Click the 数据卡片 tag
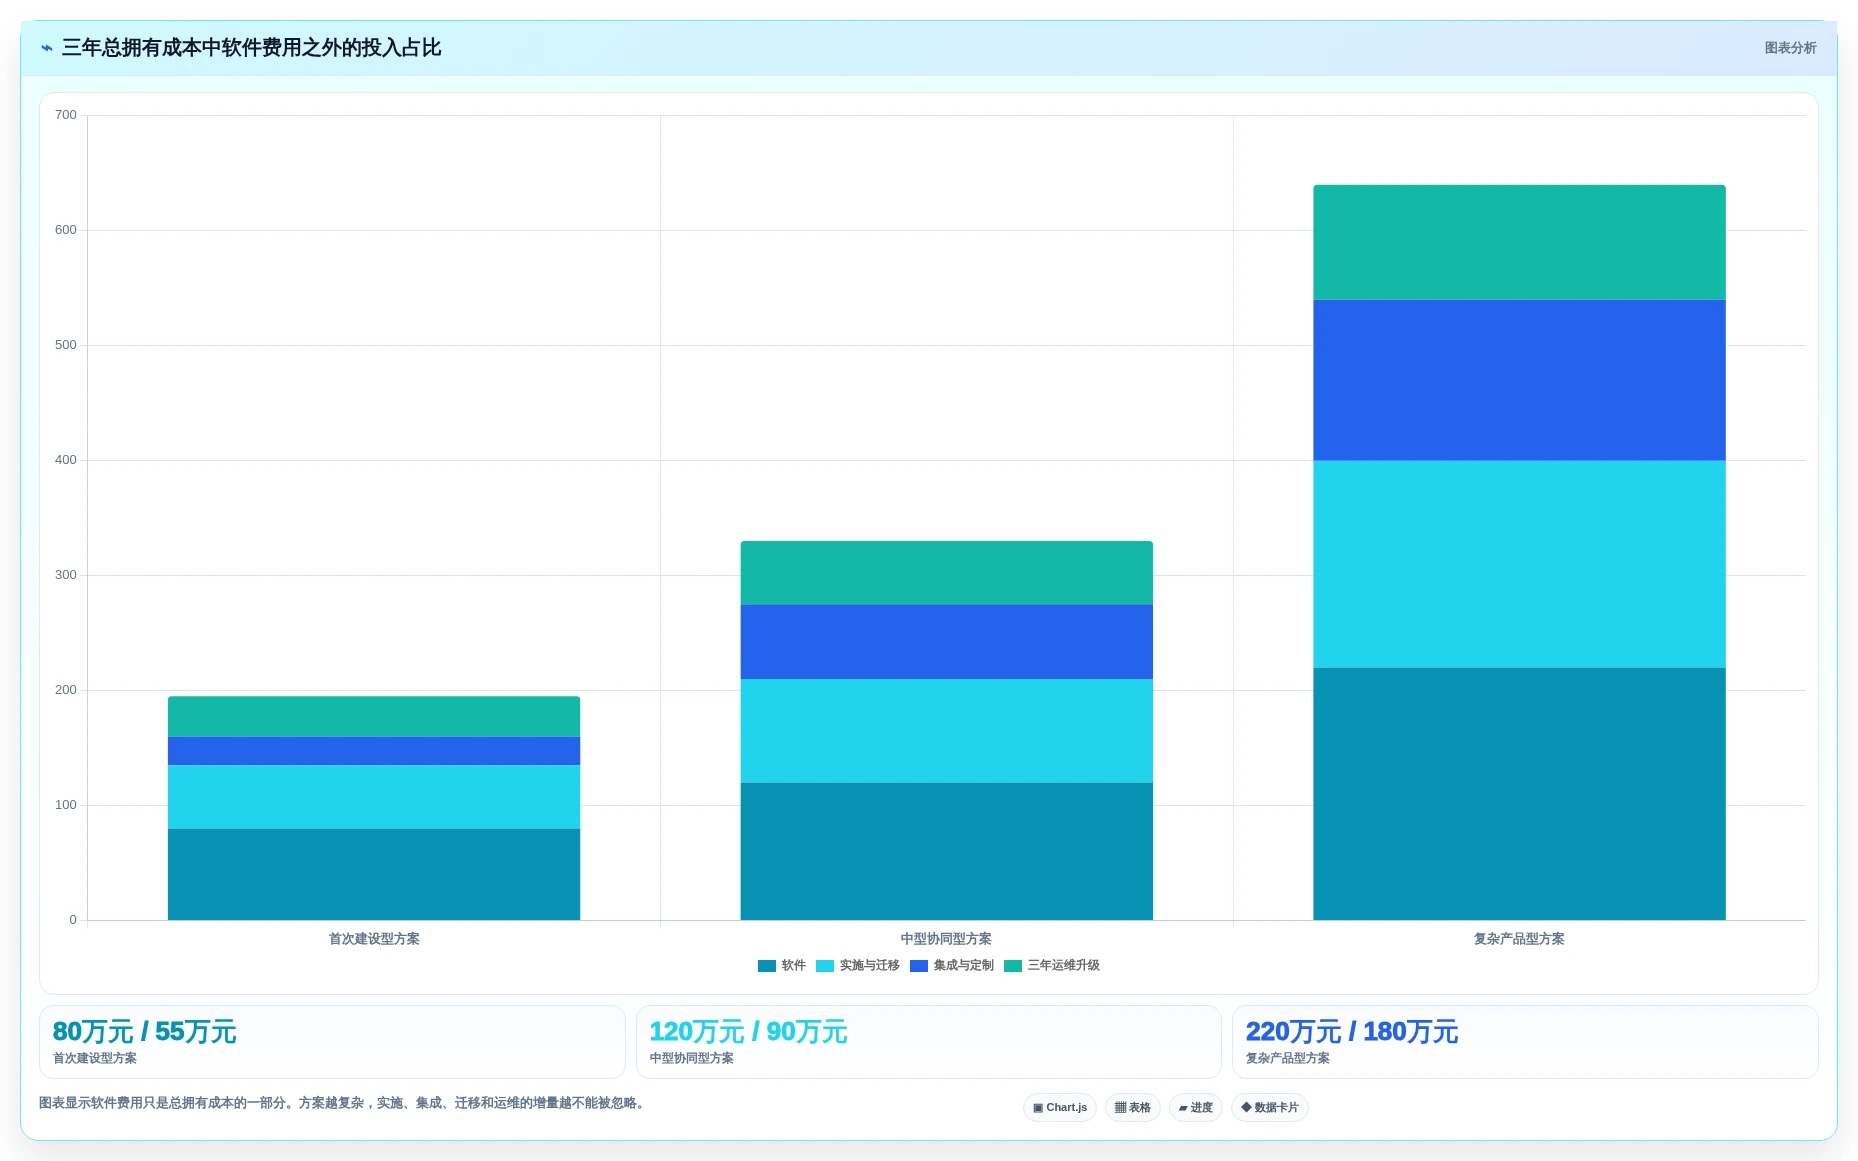This screenshot has height=1161, width=1858. pyautogui.click(x=1270, y=1107)
